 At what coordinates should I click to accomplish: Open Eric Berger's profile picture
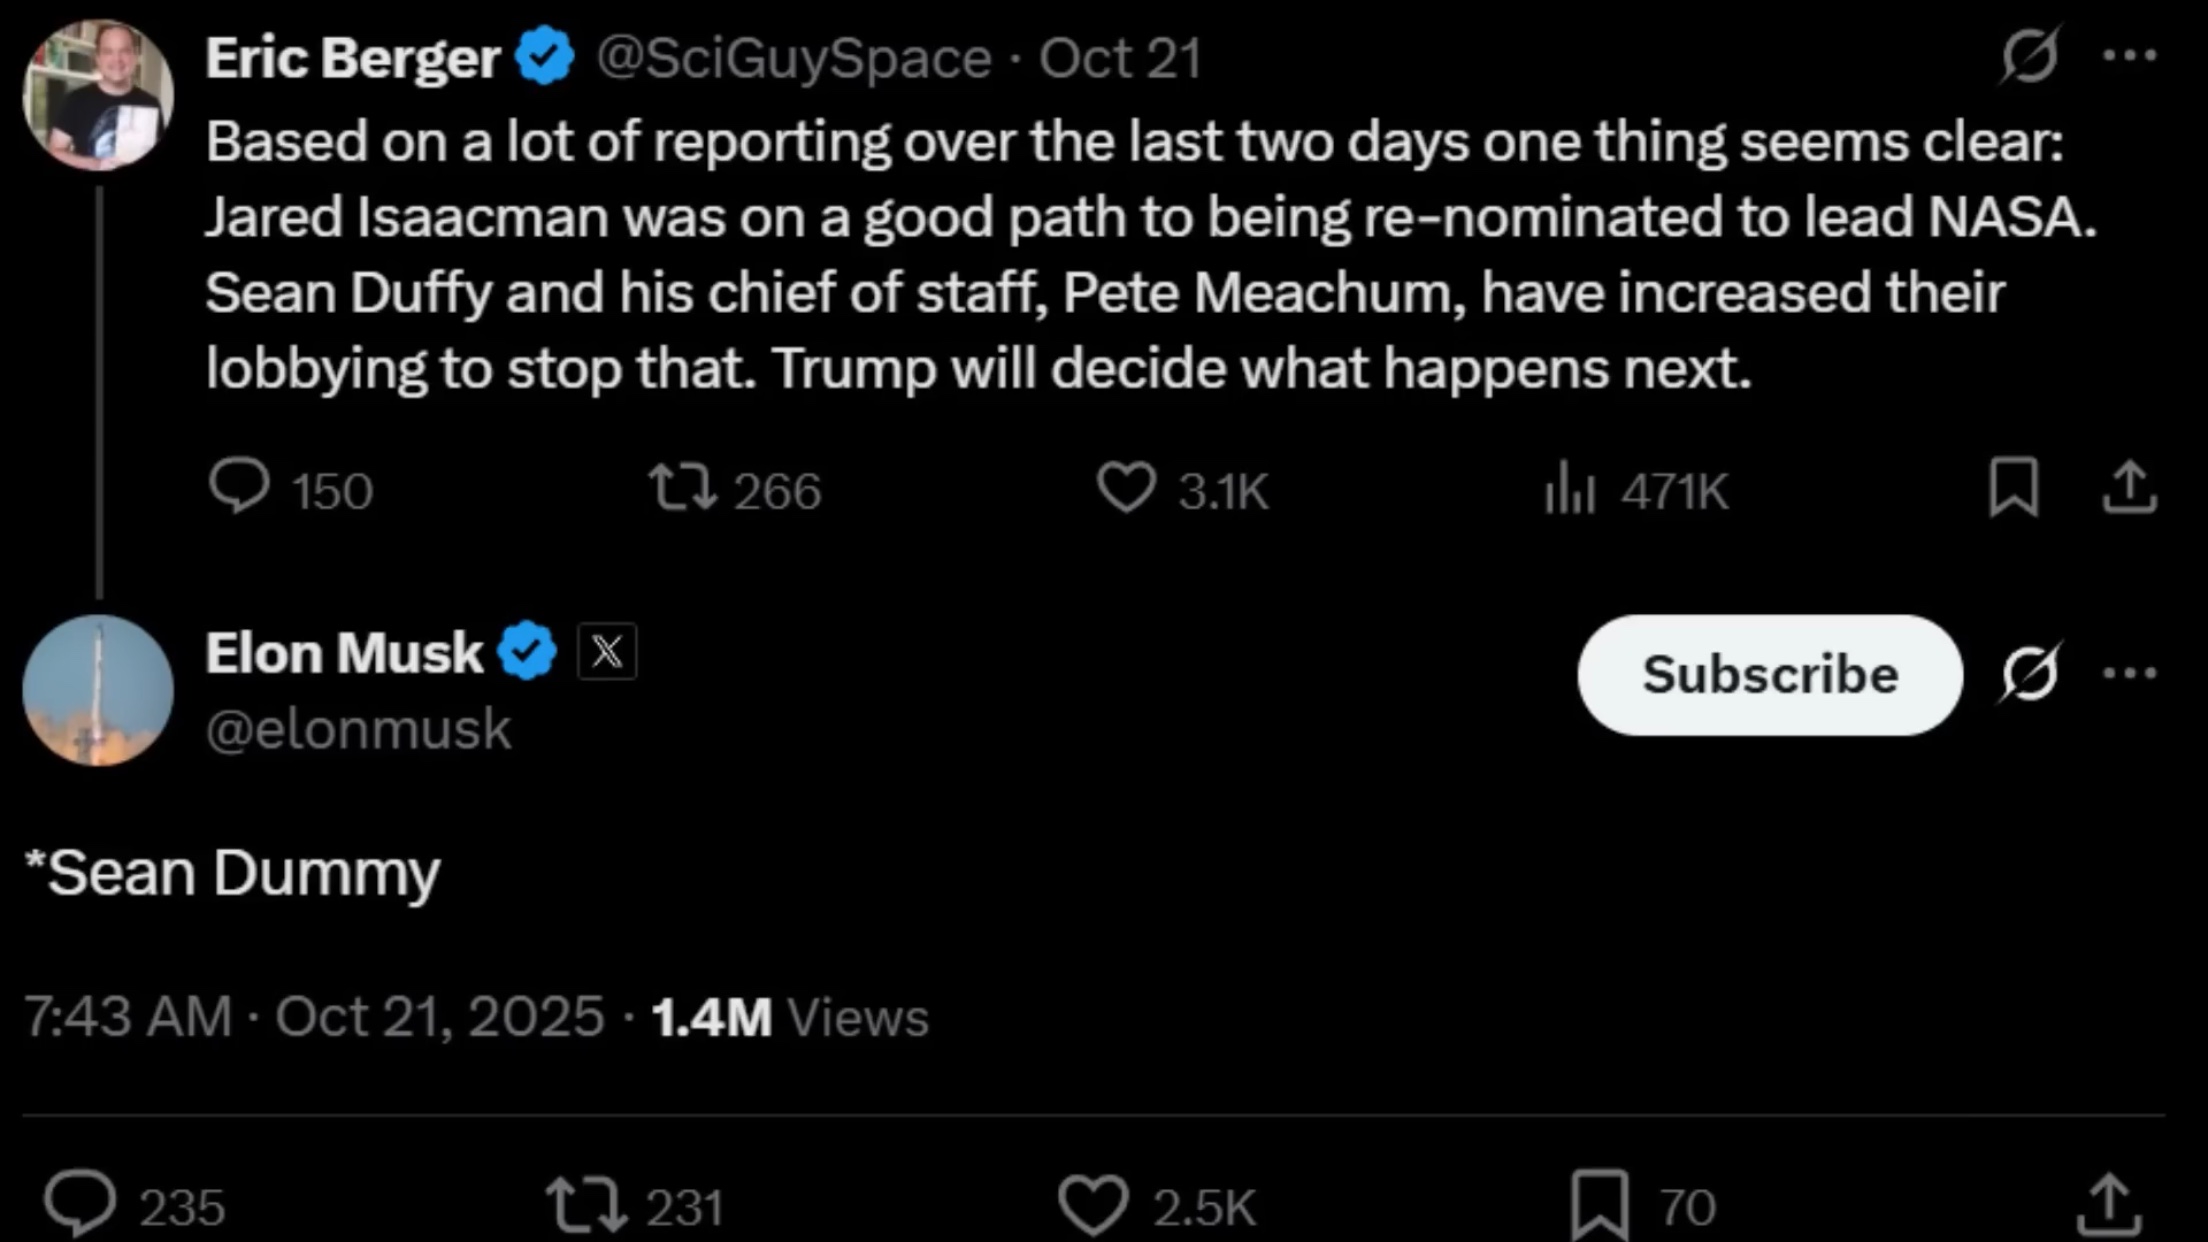point(98,95)
